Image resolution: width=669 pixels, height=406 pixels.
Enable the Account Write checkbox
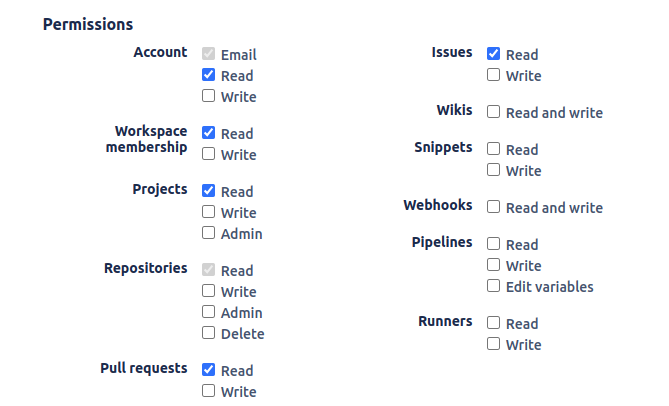click(x=208, y=96)
